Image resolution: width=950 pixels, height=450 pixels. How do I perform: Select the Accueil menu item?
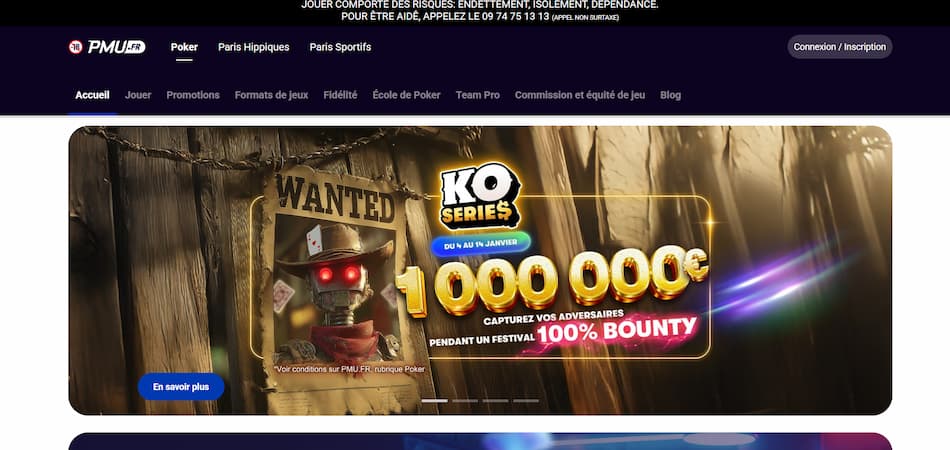pos(92,95)
